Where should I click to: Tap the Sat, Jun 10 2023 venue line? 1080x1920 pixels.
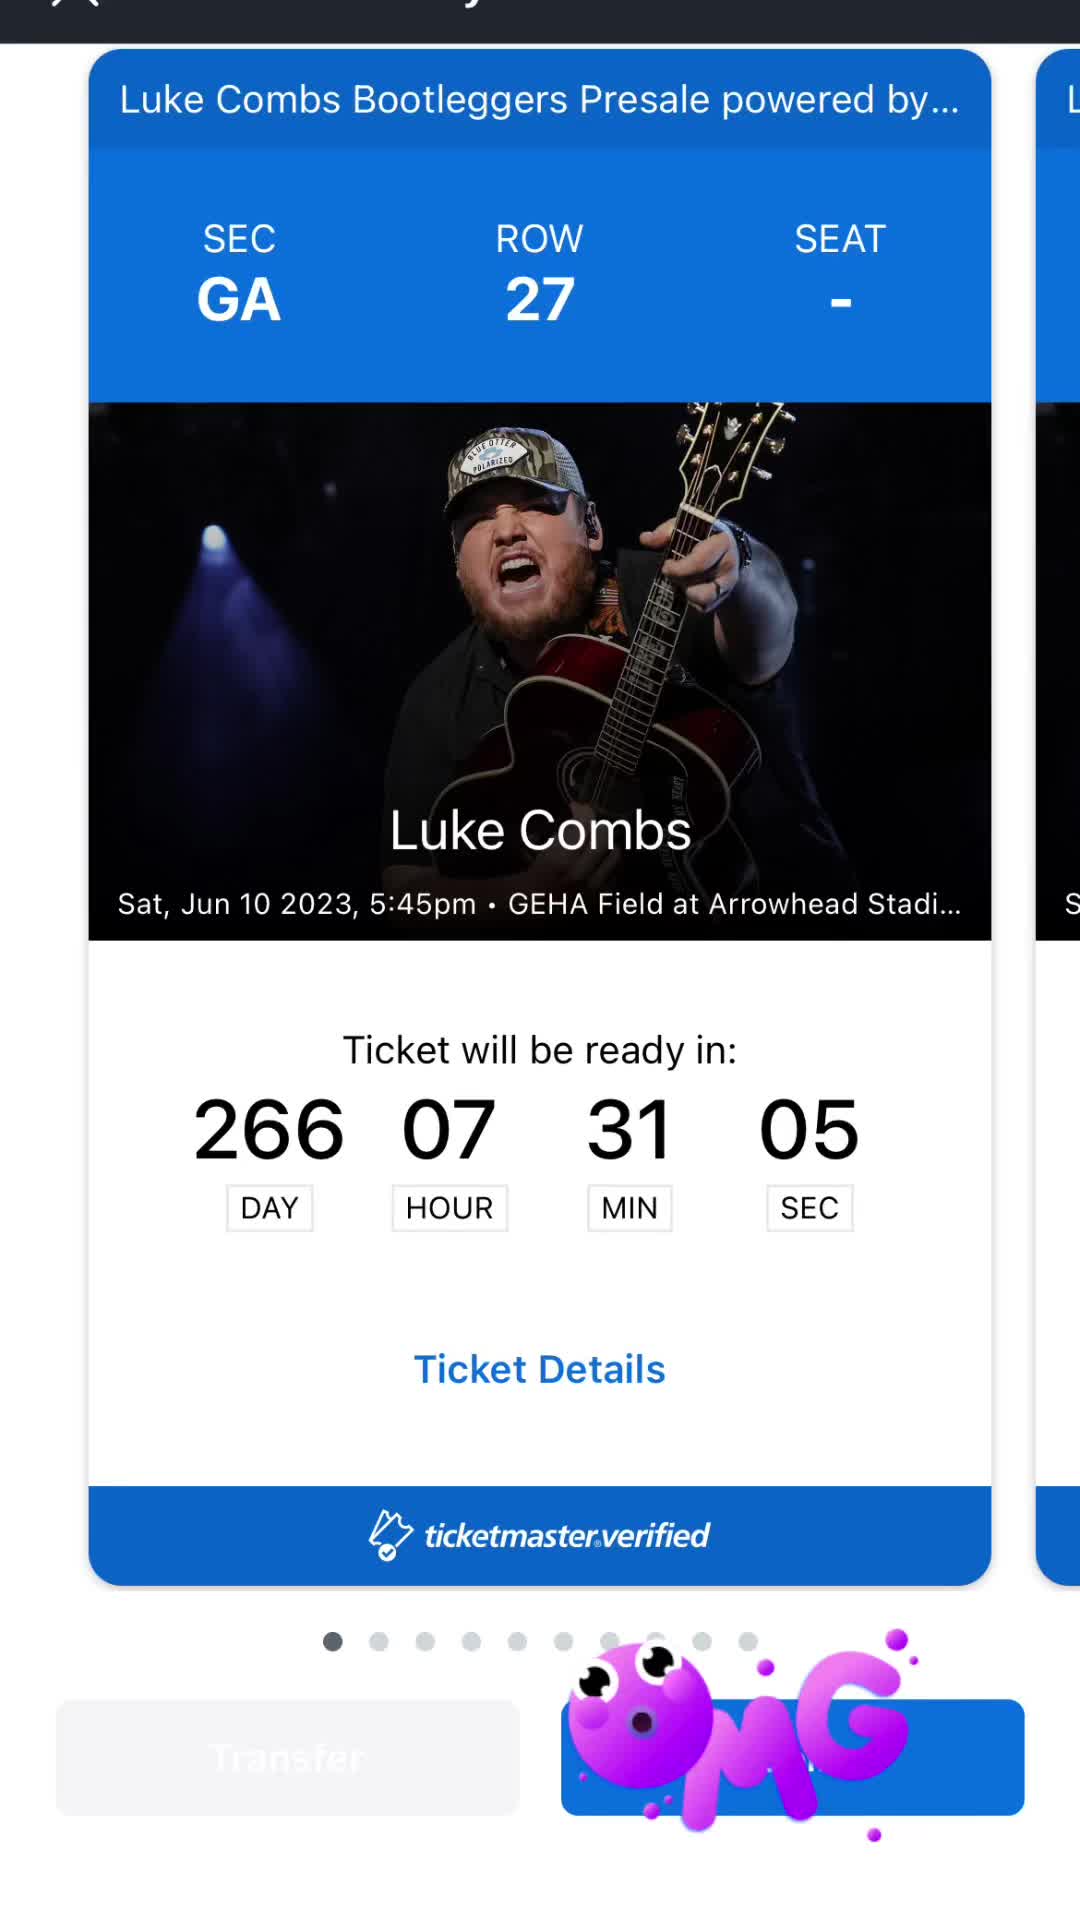539,904
